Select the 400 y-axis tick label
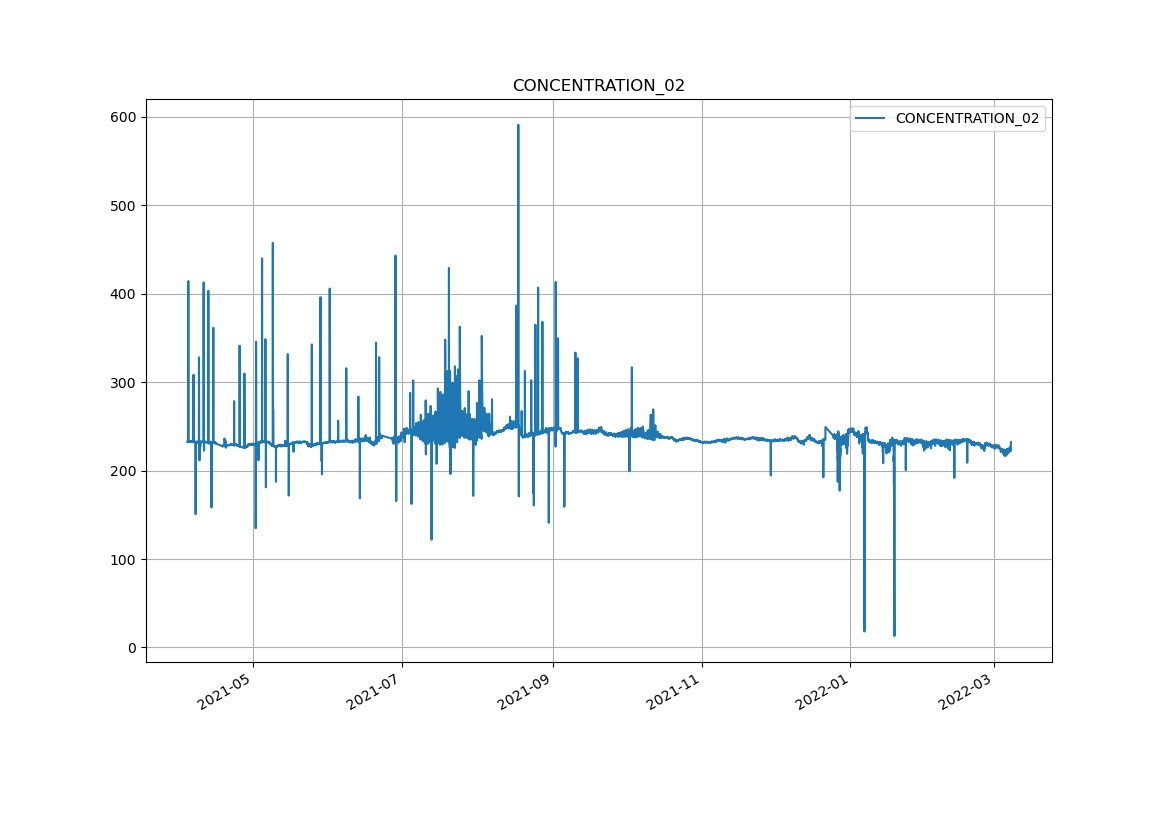 pos(124,294)
